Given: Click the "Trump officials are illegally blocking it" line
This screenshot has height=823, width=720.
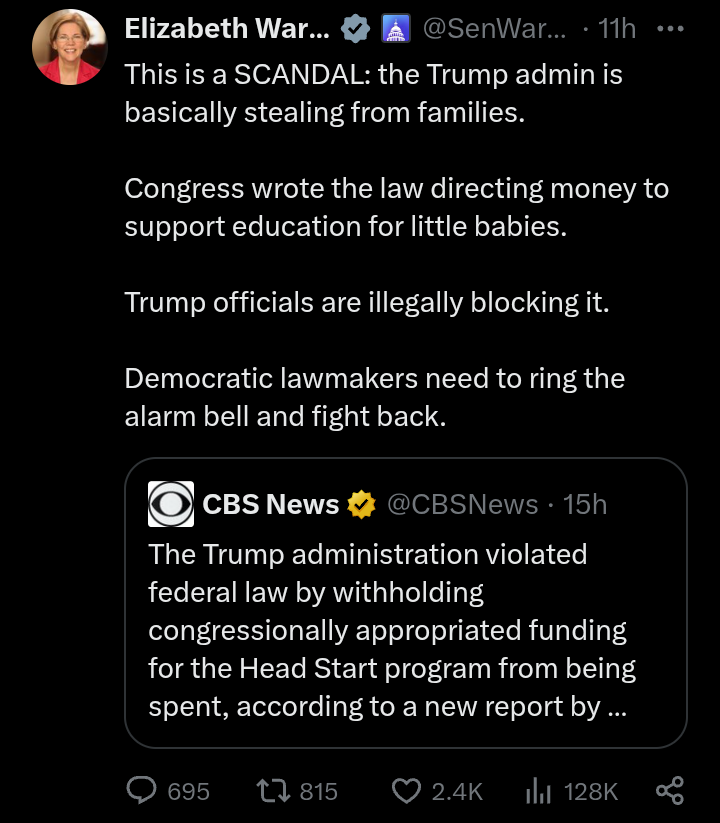Looking at the screenshot, I should click(x=366, y=302).
